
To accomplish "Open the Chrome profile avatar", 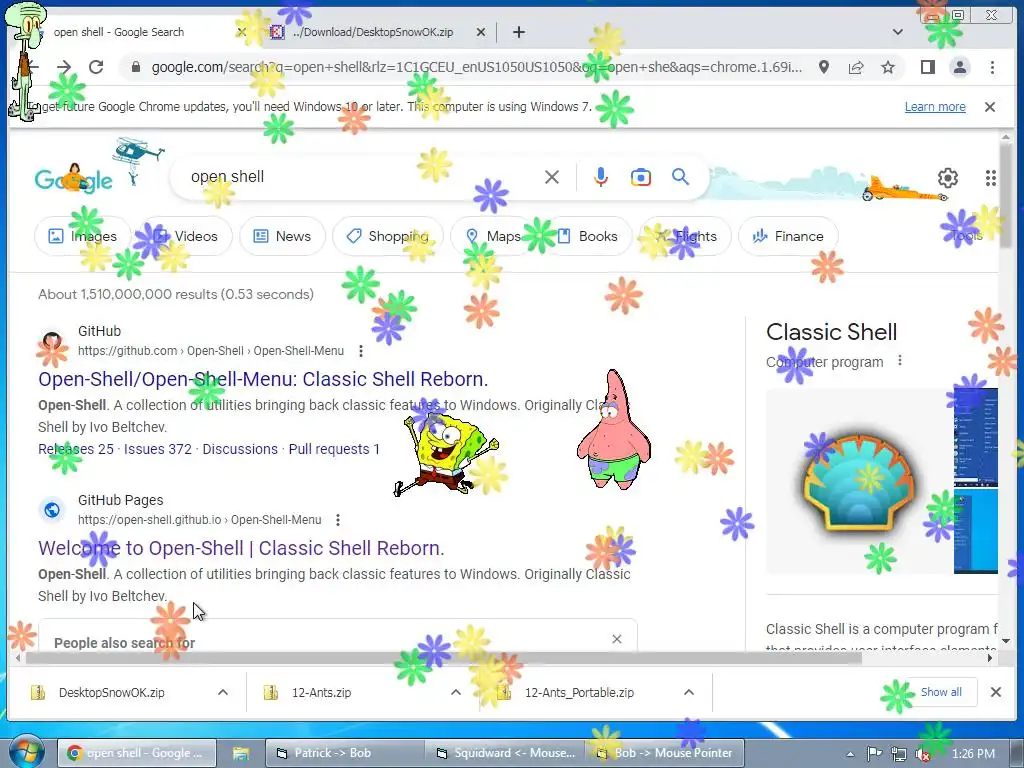I will pos(959,67).
